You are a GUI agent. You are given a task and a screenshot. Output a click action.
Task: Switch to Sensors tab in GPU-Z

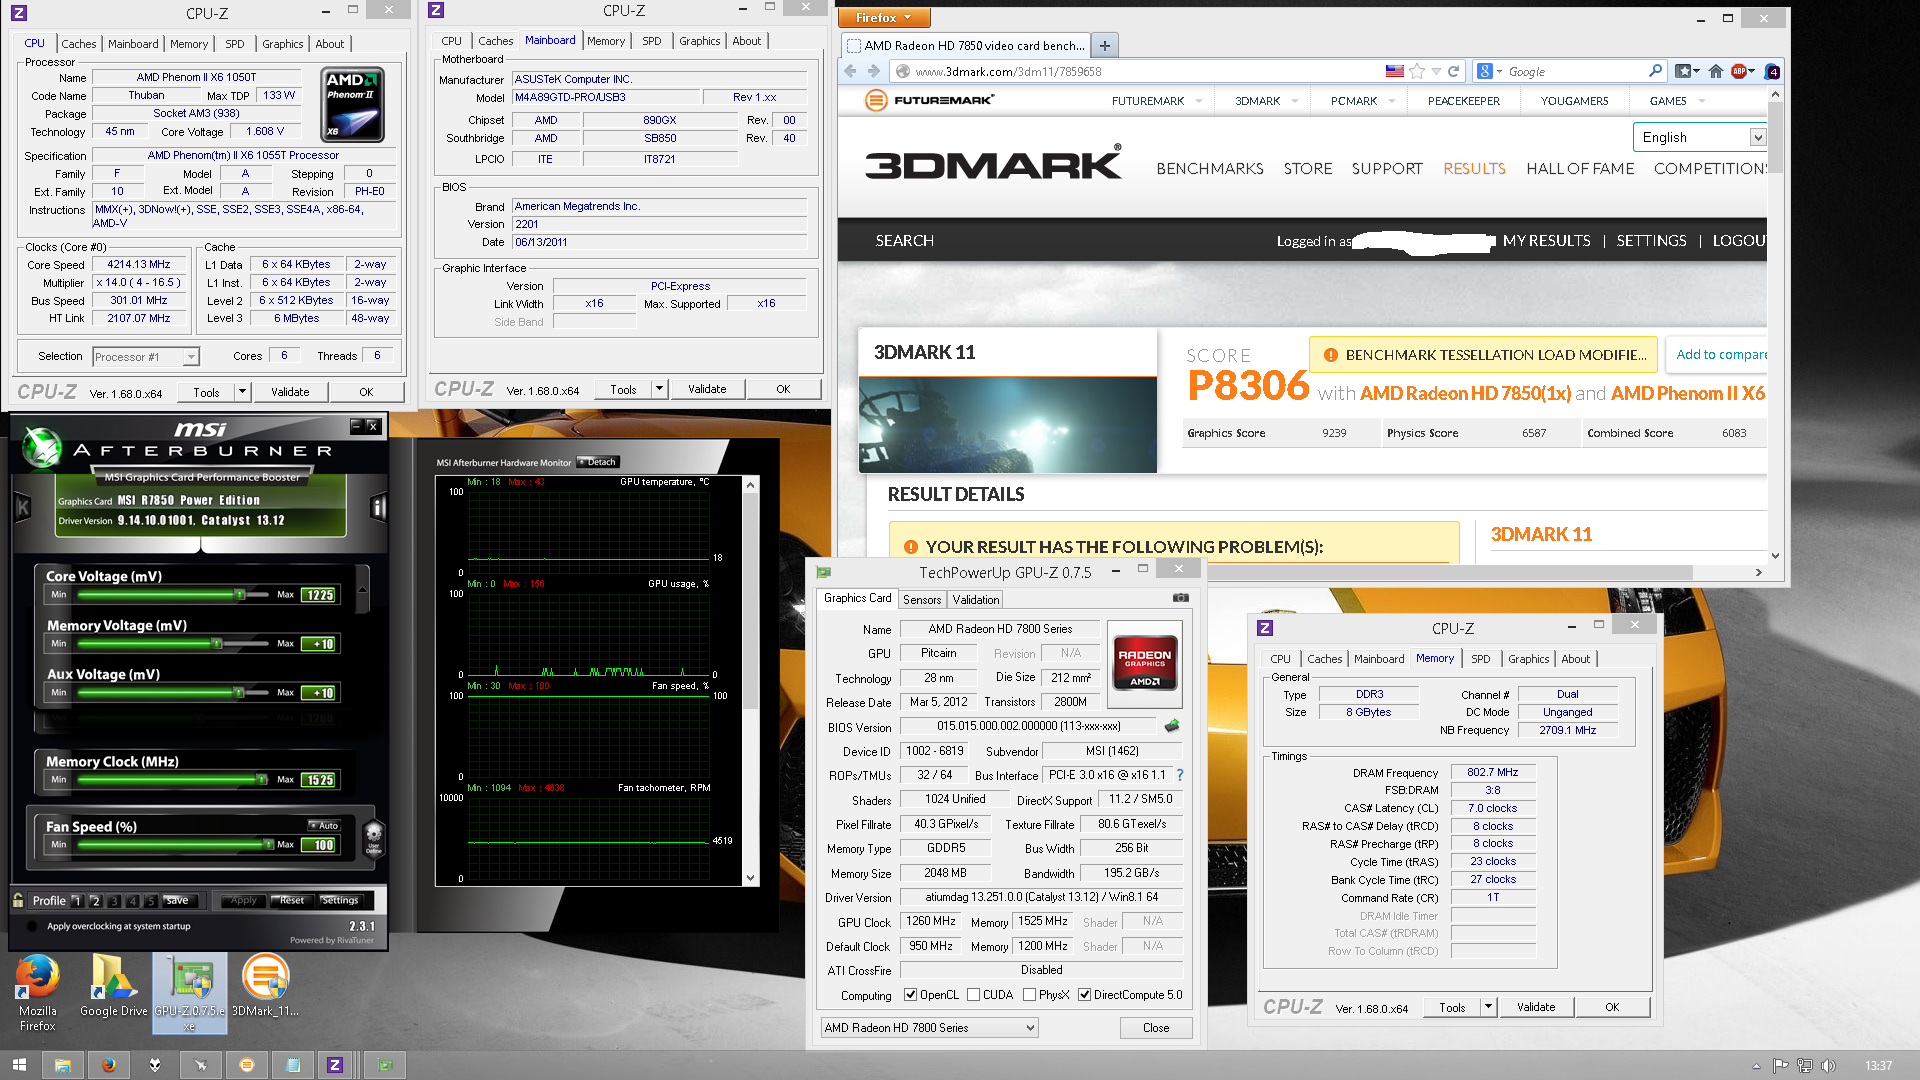tap(922, 600)
